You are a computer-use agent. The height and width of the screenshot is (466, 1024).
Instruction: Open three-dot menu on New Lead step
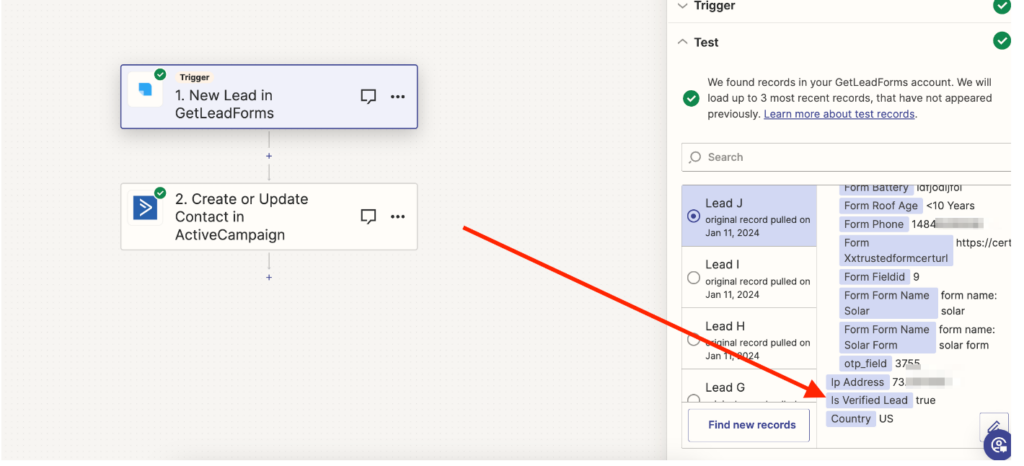point(398,97)
